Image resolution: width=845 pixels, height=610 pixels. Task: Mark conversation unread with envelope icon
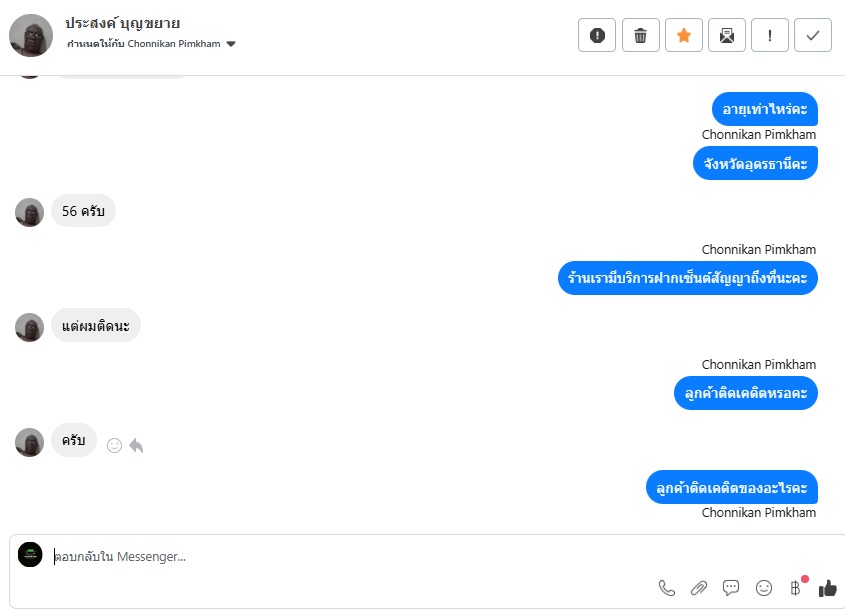pos(726,36)
